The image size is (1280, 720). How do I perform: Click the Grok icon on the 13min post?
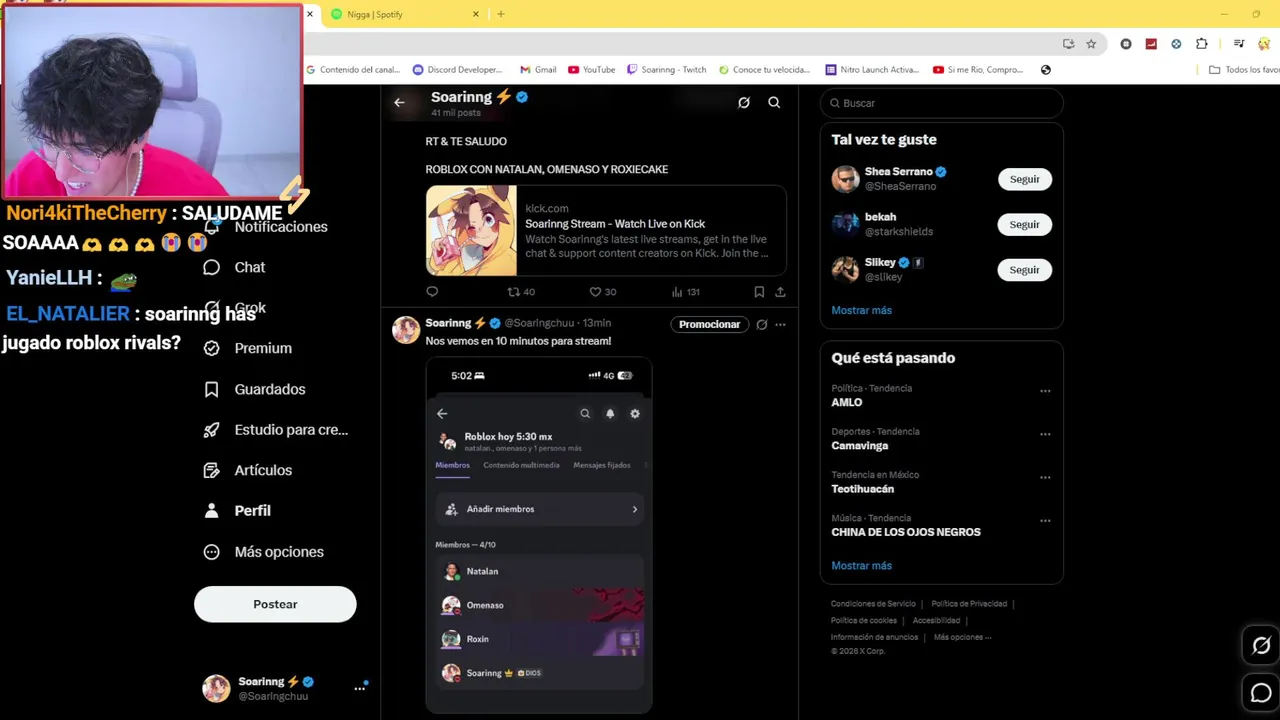point(762,324)
